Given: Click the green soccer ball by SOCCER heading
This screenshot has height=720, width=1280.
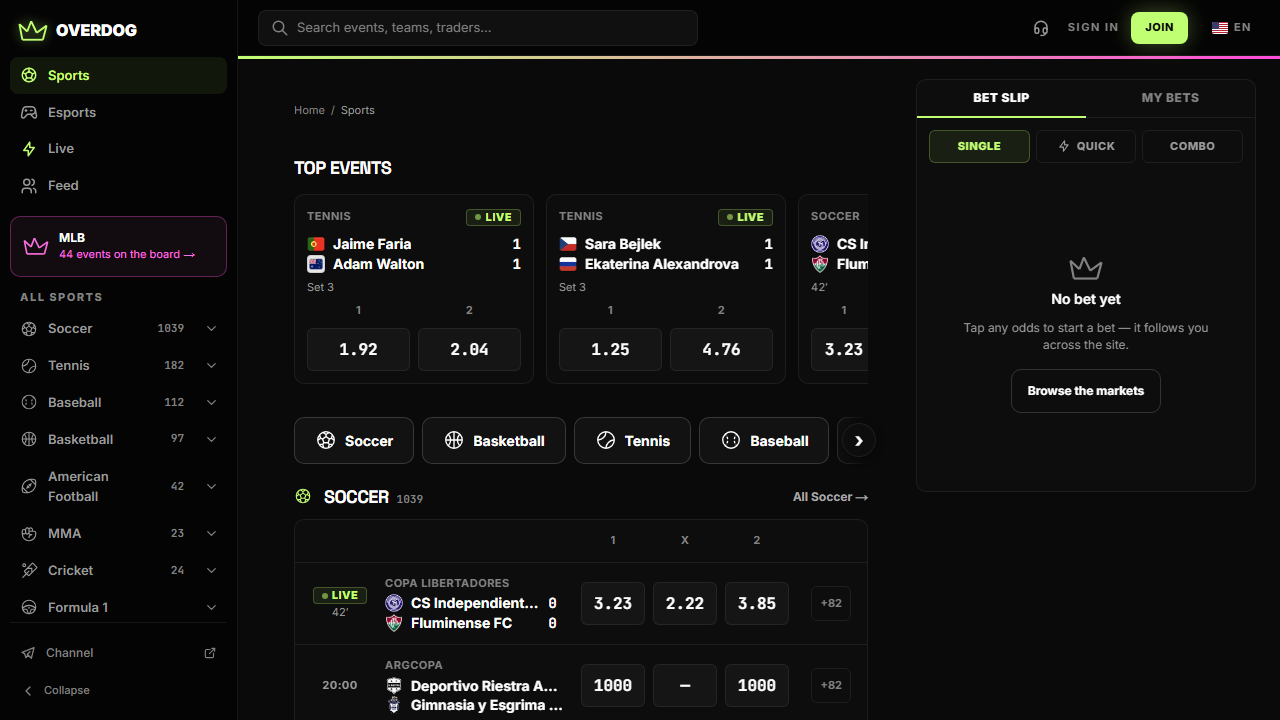Looking at the screenshot, I should (303, 497).
